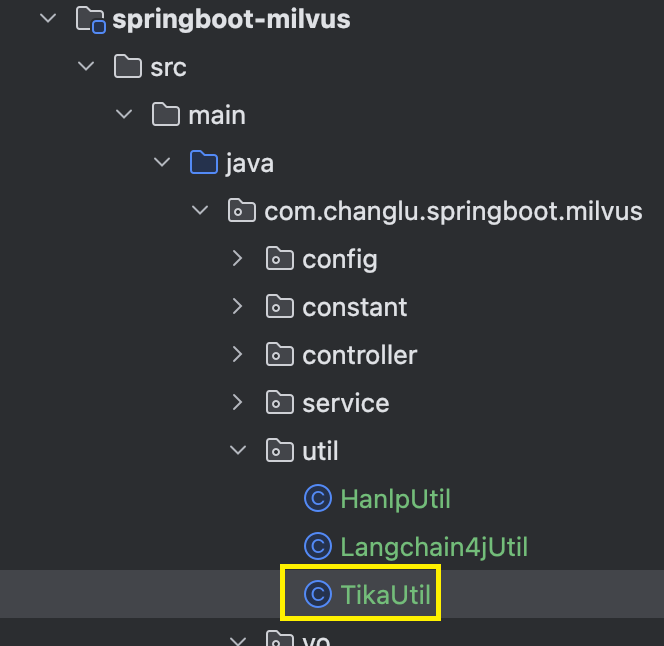The width and height of the screenshot is (664, 646).
Task: Expand the service package arrow
Action: coord(237,402)
